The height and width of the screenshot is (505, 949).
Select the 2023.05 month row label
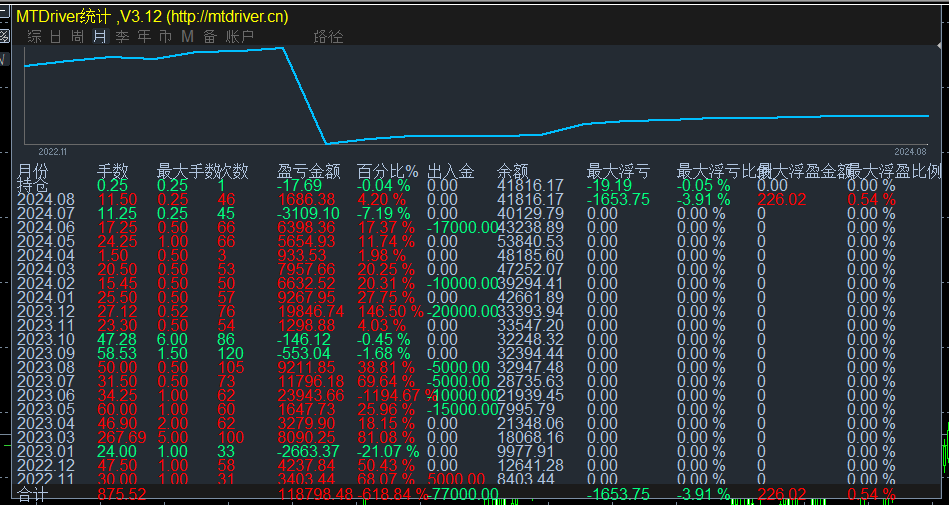46,409
